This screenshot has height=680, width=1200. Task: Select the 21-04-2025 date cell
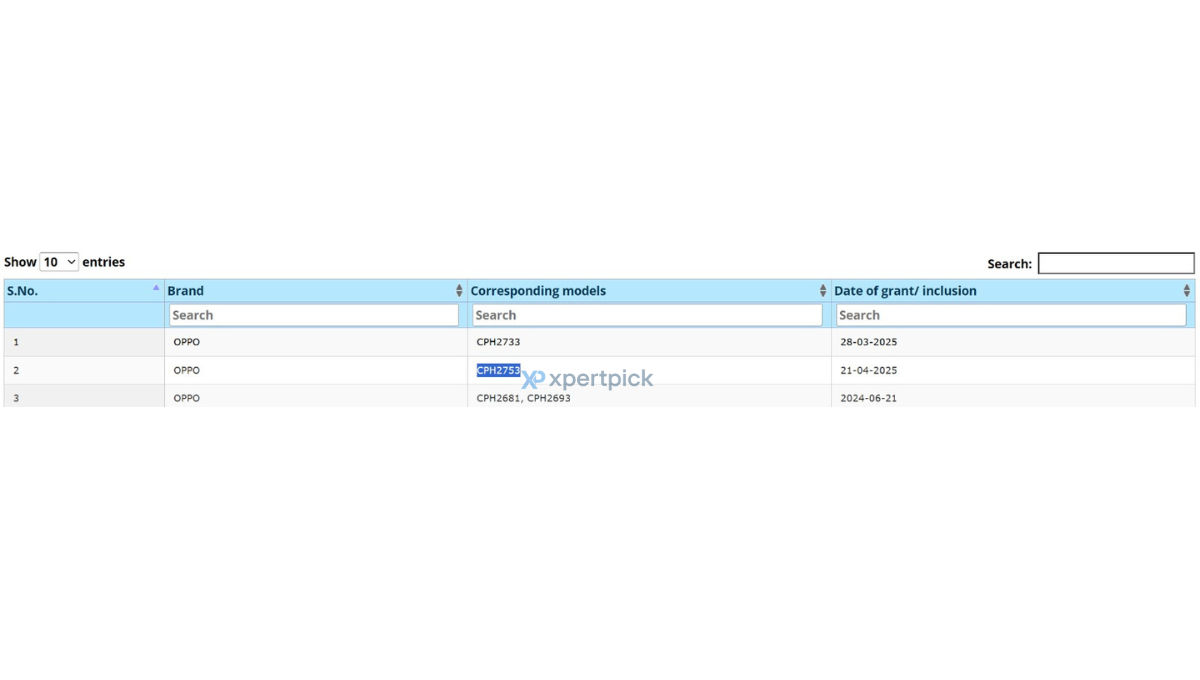pyautogui.click(x=869, y=370)
